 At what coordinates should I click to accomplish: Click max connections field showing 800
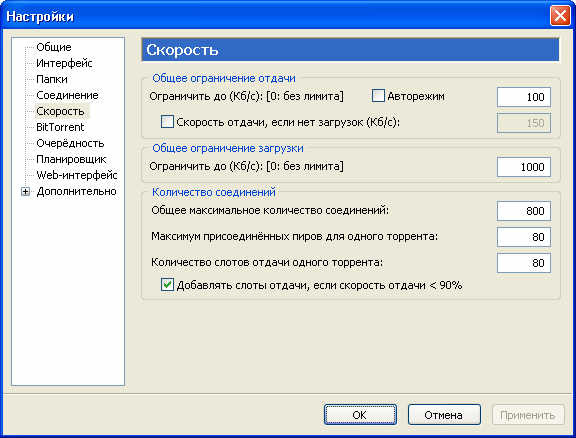click(524, 211)
